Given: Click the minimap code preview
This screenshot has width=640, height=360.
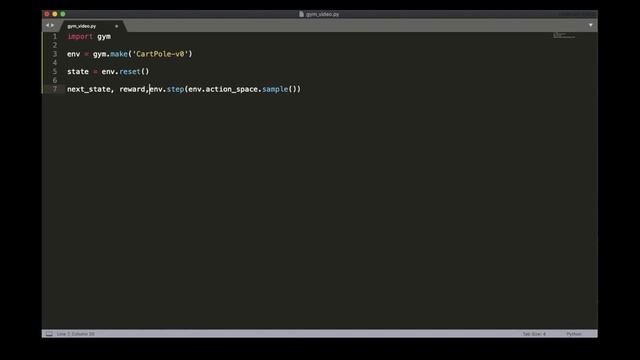Looking at the screenshot, I should coord(564,36).
